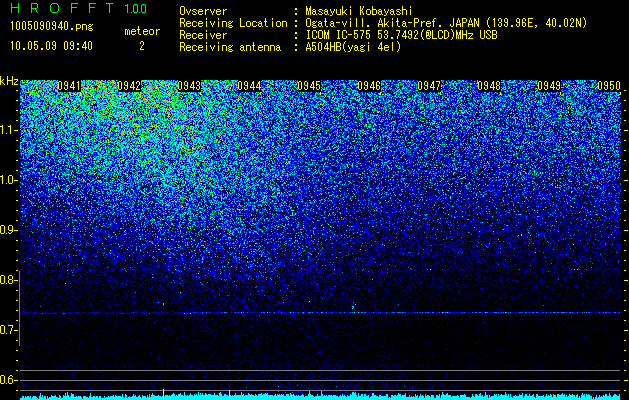Click the 0949 time marker

tap(549, 86)
